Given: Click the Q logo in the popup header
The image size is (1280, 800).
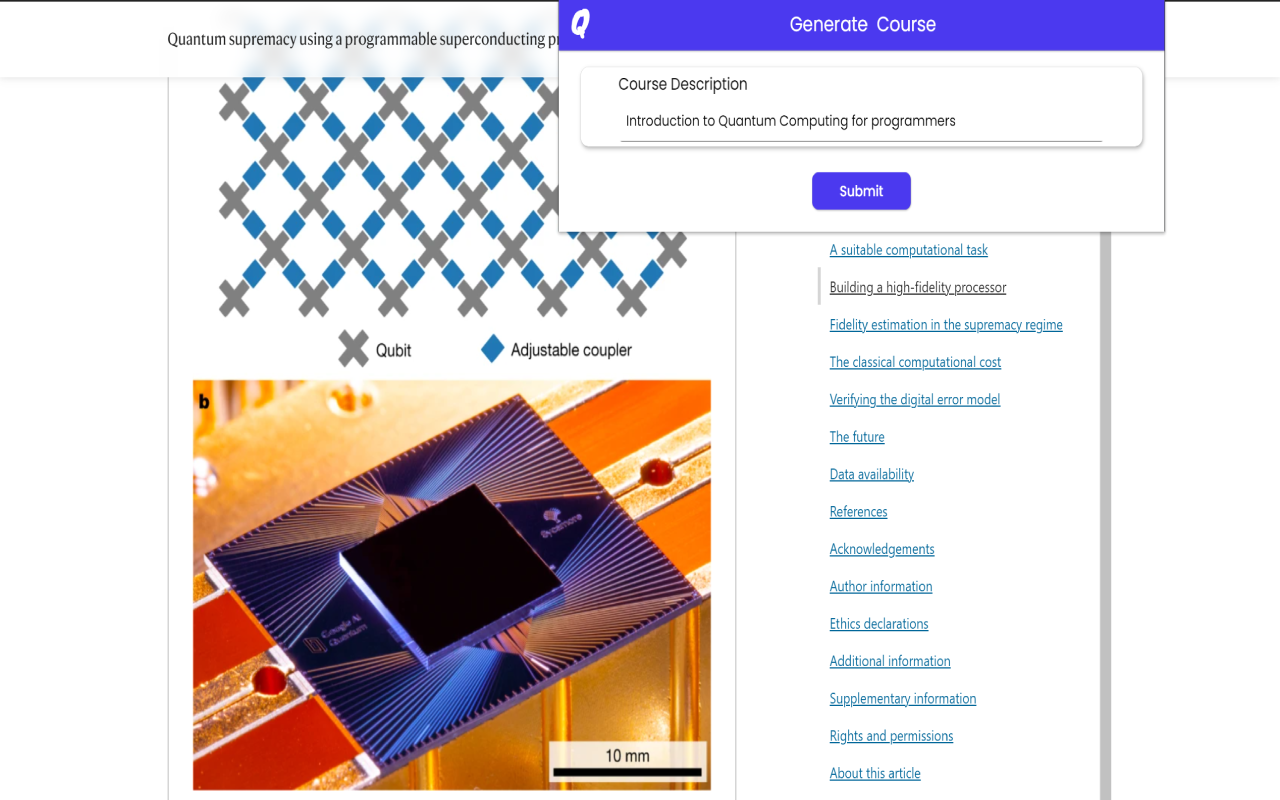Looking at the screenshot, I should [577, 23].
